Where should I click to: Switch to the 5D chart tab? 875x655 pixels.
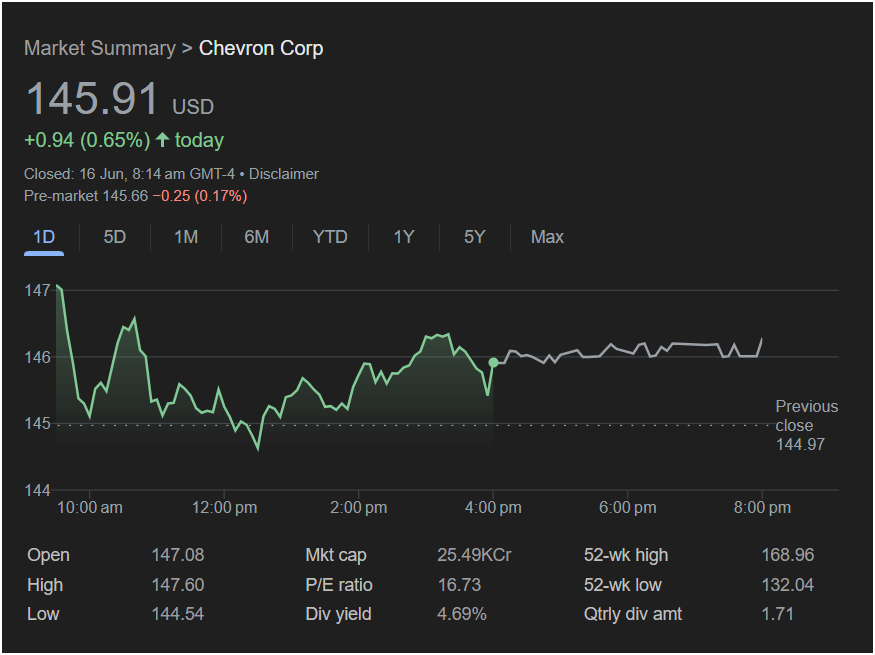[x=114, y=237]
